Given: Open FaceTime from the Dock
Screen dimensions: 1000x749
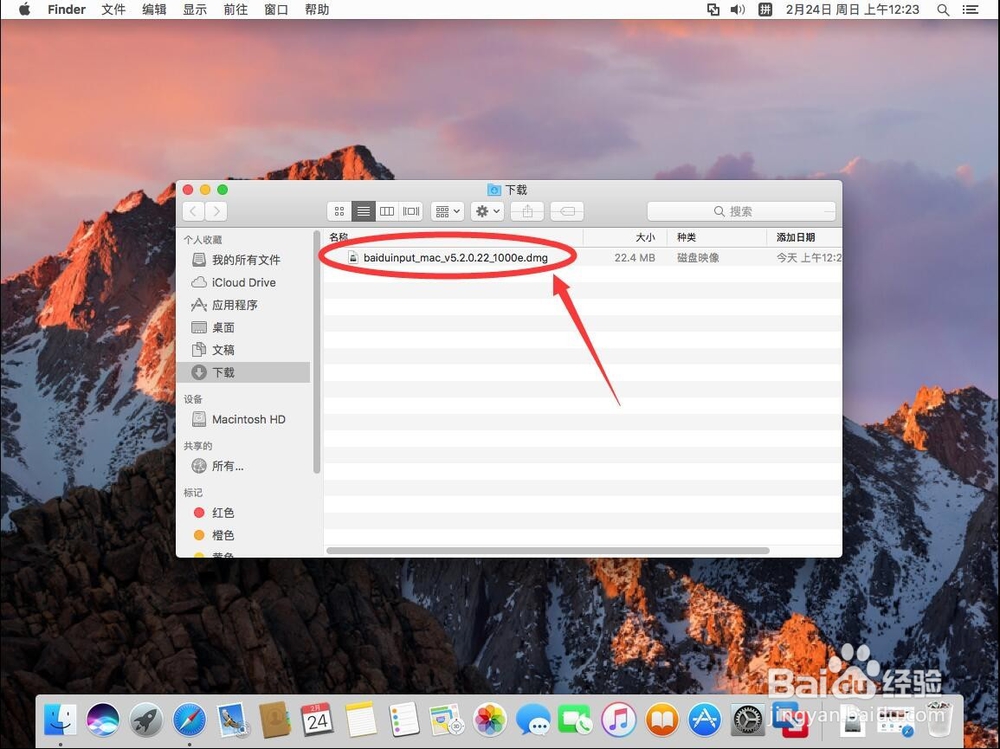Looking at the screenshot, I should 575,720.
